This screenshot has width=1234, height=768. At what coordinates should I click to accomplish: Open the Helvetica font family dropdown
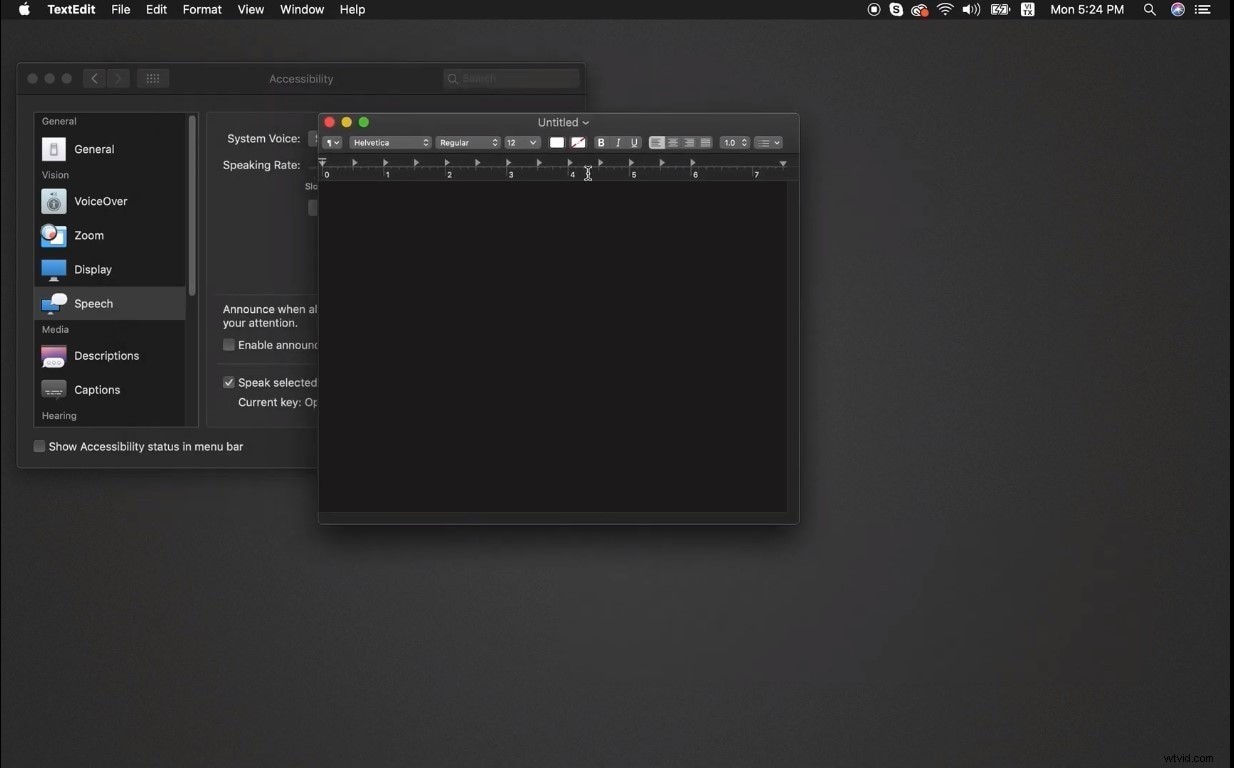pos(390,142)
